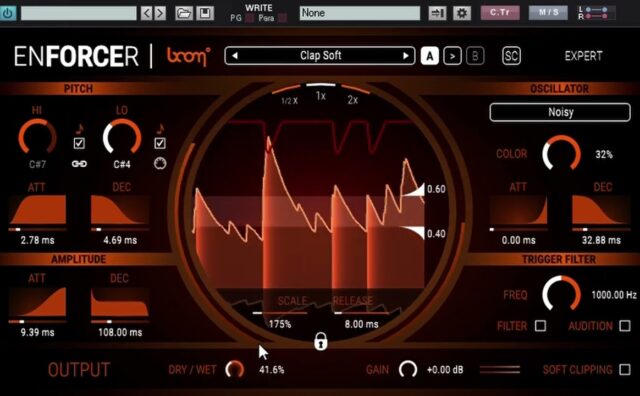Select the 2x speed tab
This screenshot has width=640, height=396.
click(x=353, y=100)
